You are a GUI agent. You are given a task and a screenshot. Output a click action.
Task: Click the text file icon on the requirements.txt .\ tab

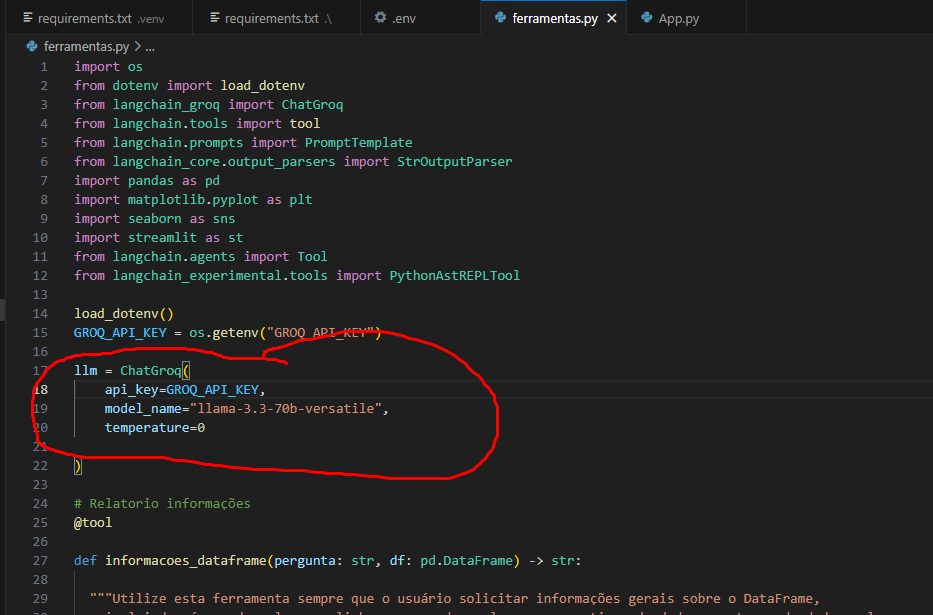pyautogui.click(x=215, y=18)
